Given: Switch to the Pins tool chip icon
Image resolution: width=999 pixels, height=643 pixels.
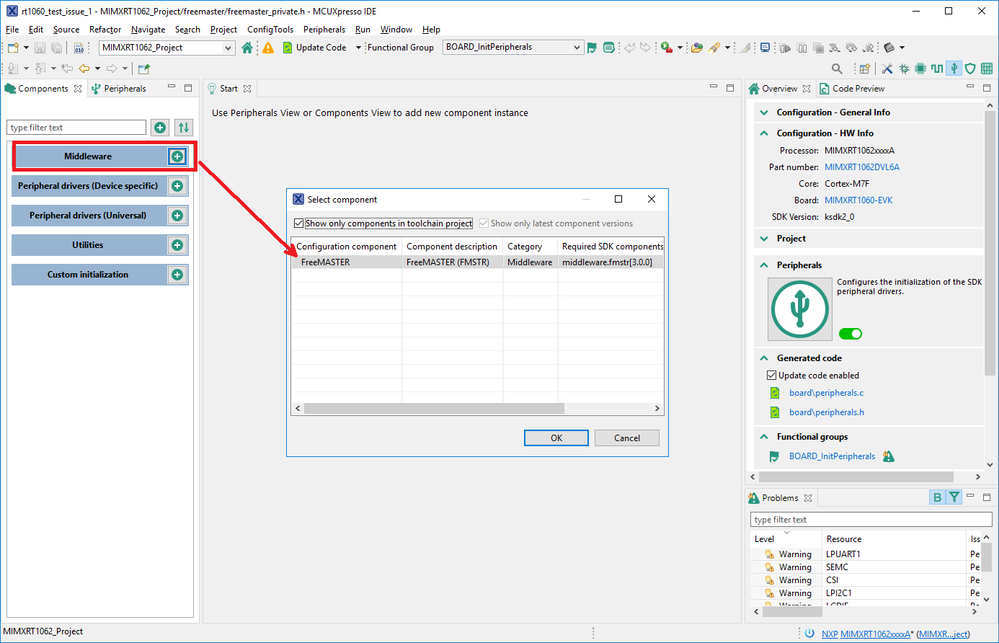Looking at the screenshot, I should click(921, 68).
